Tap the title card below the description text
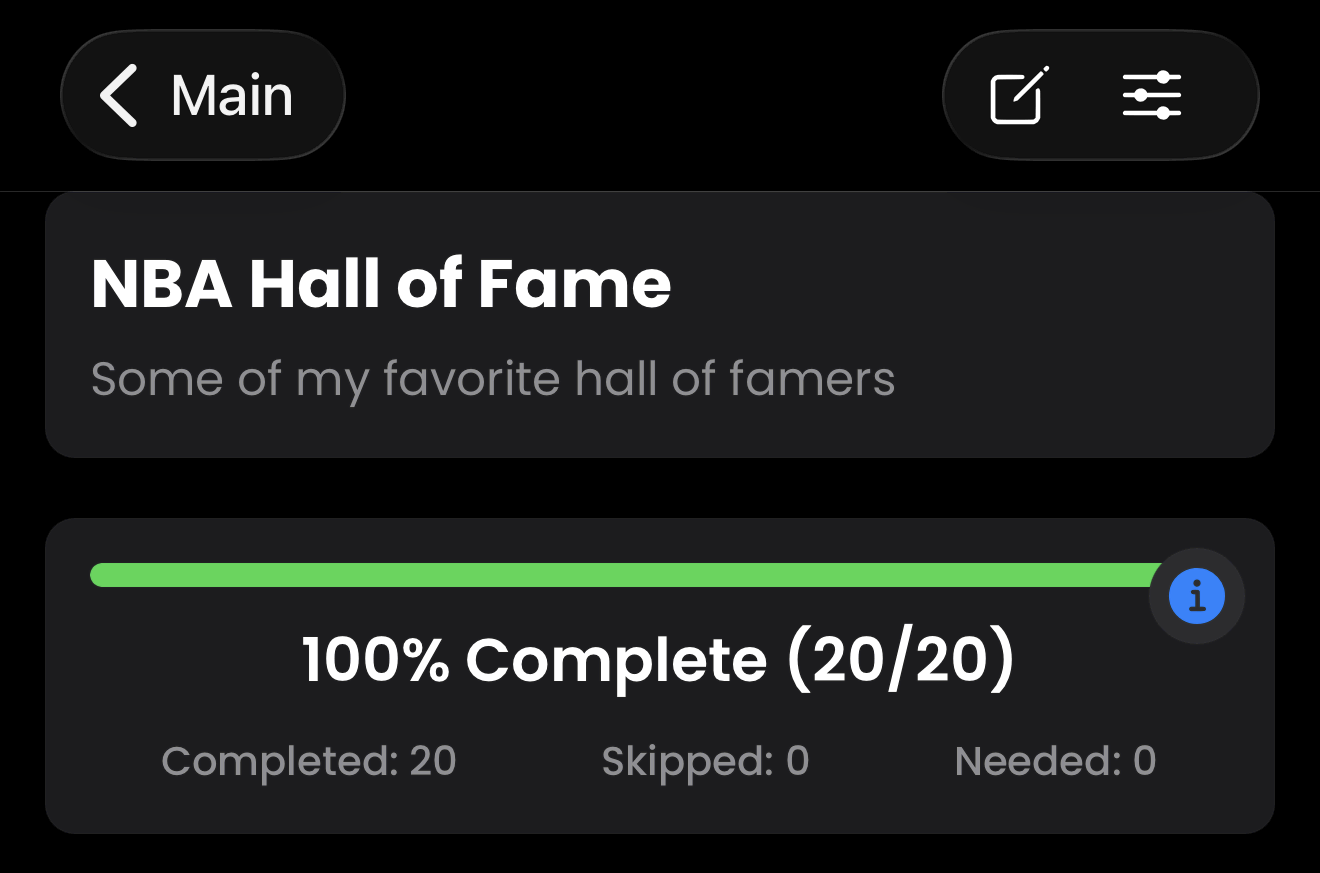This screenshot has width=1320, height=873. (660, 430)
